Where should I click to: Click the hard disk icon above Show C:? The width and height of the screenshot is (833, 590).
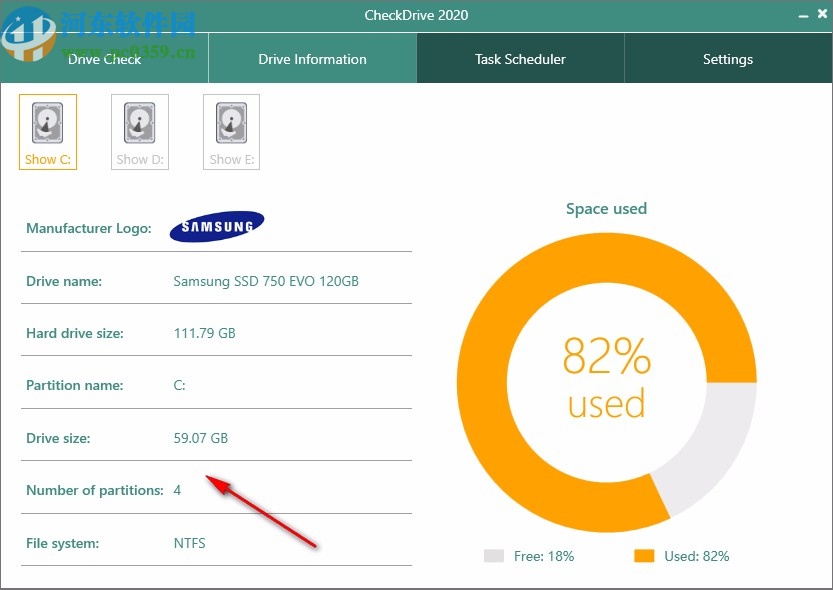(x=47, y=122)
